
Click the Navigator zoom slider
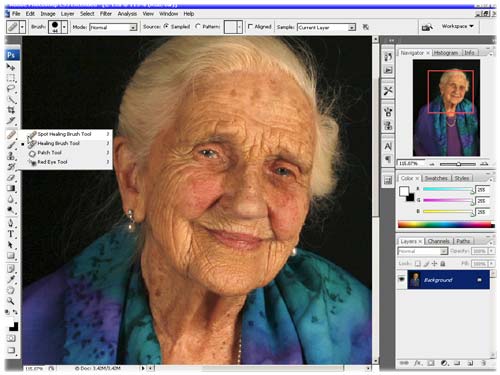[458, 164]
